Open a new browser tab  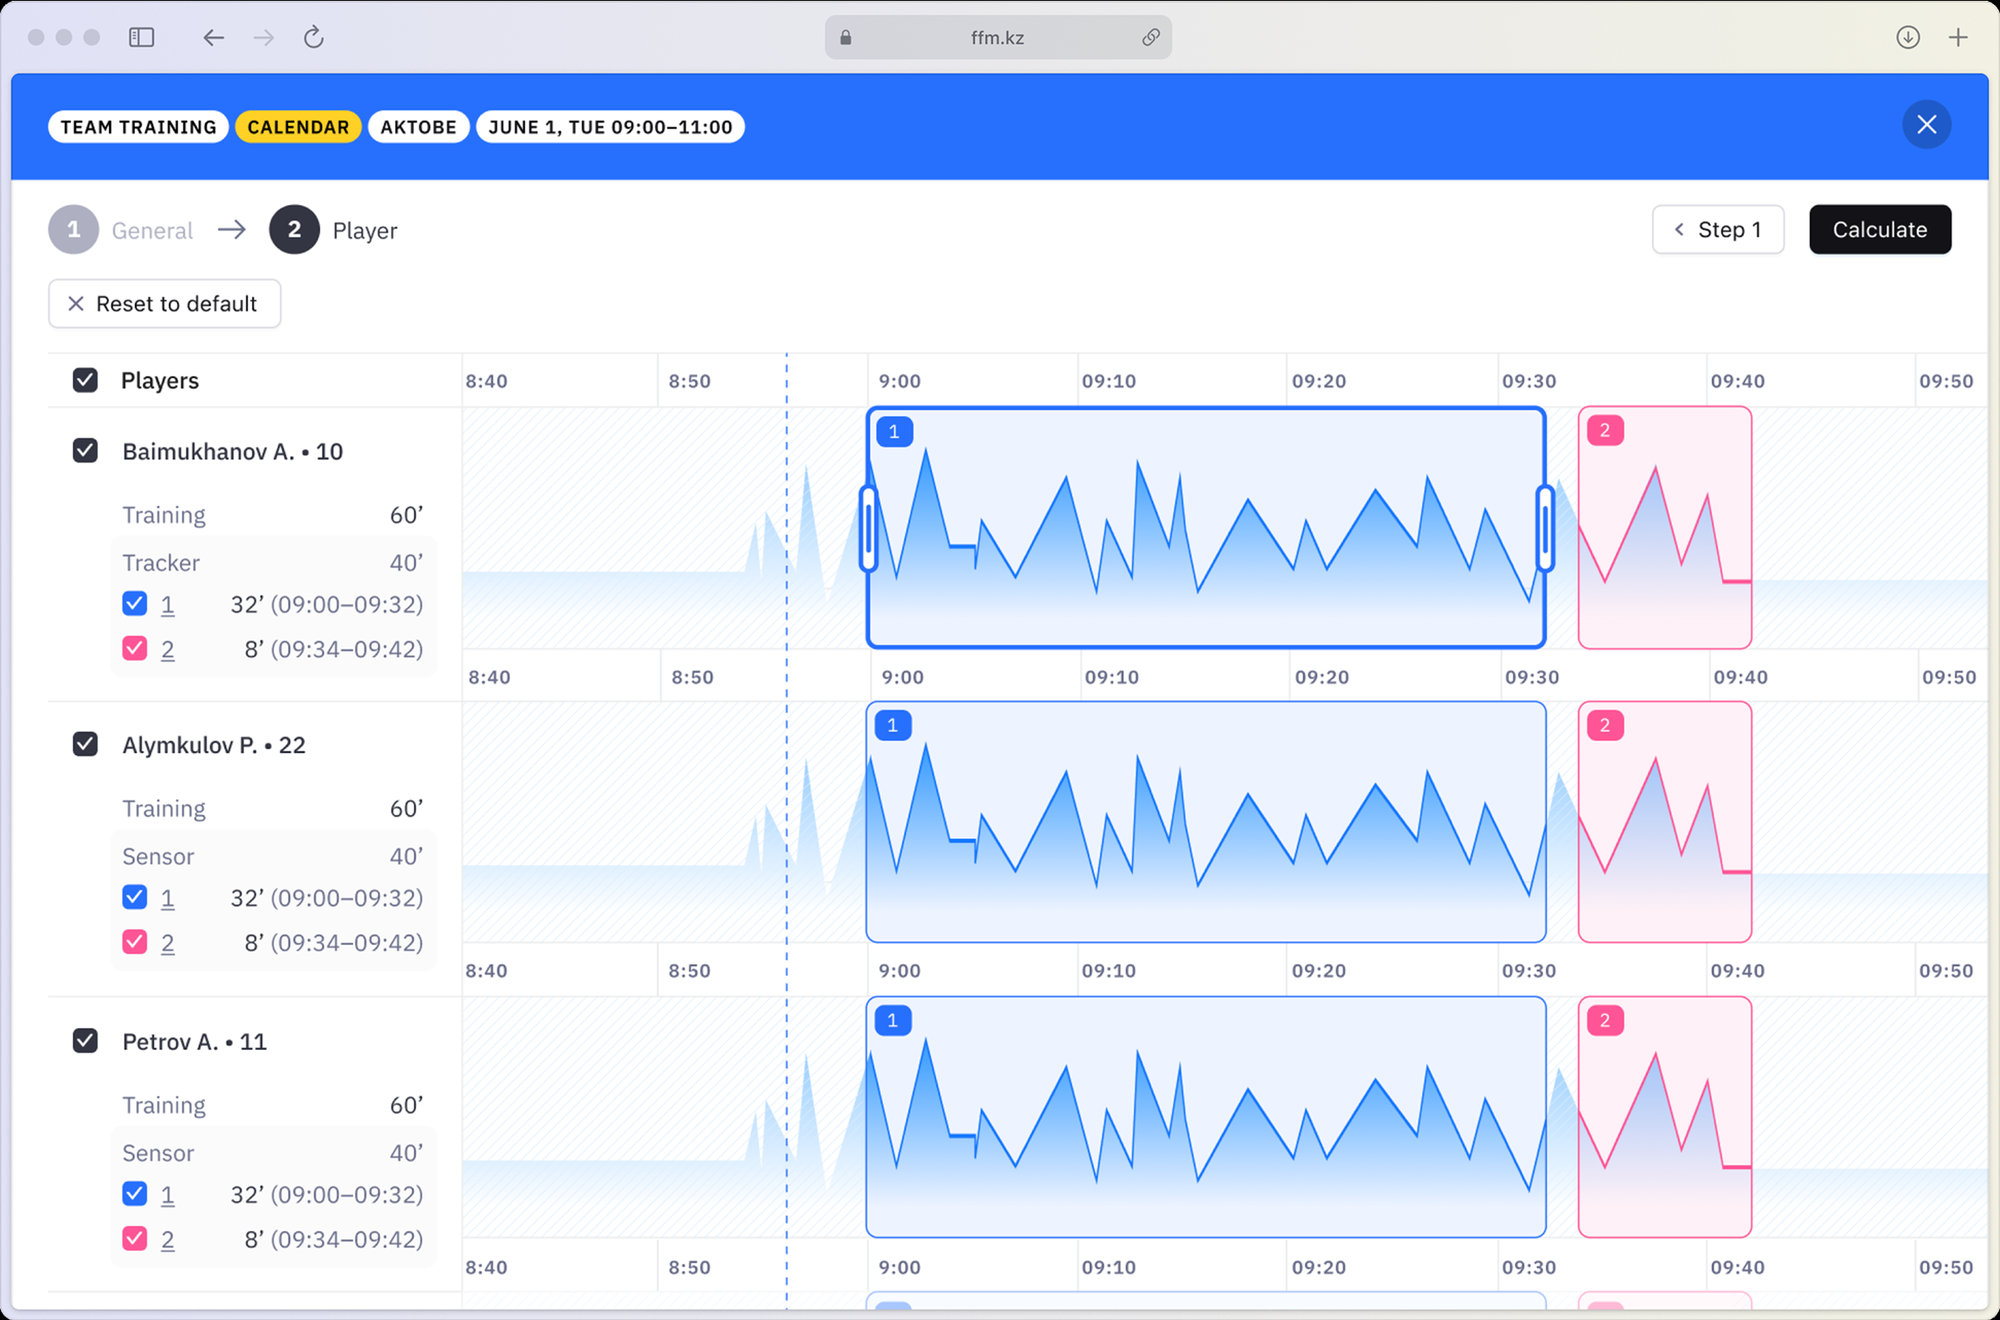point(1958,38)
